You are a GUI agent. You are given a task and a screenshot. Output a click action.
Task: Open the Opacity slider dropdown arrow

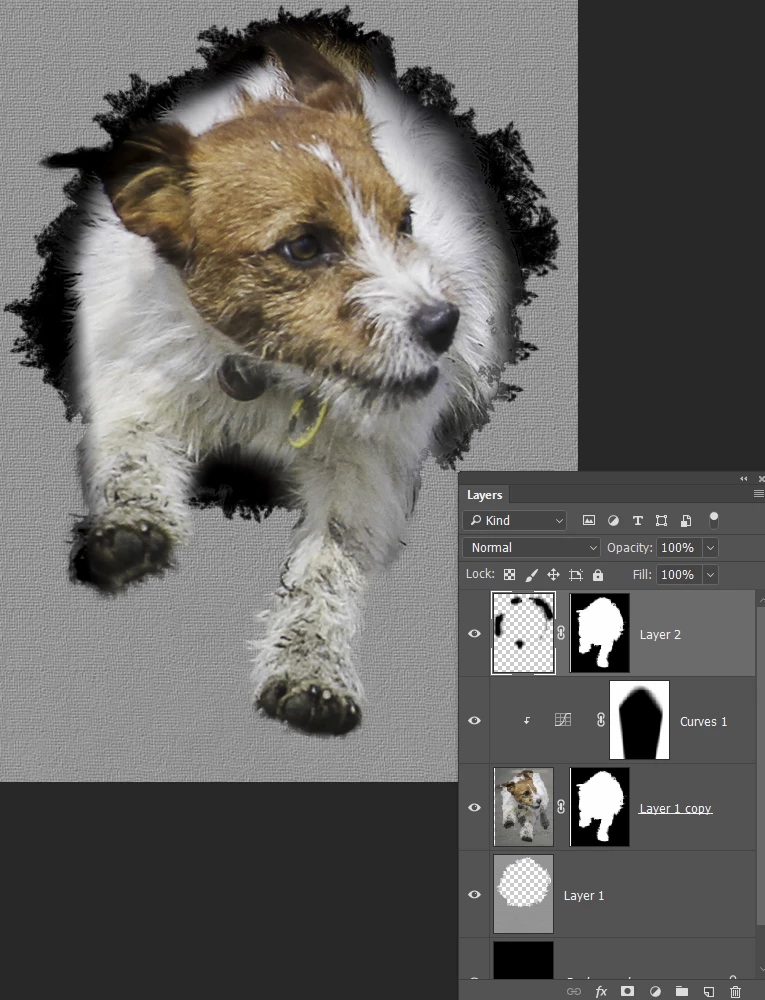tap(710, 547)
